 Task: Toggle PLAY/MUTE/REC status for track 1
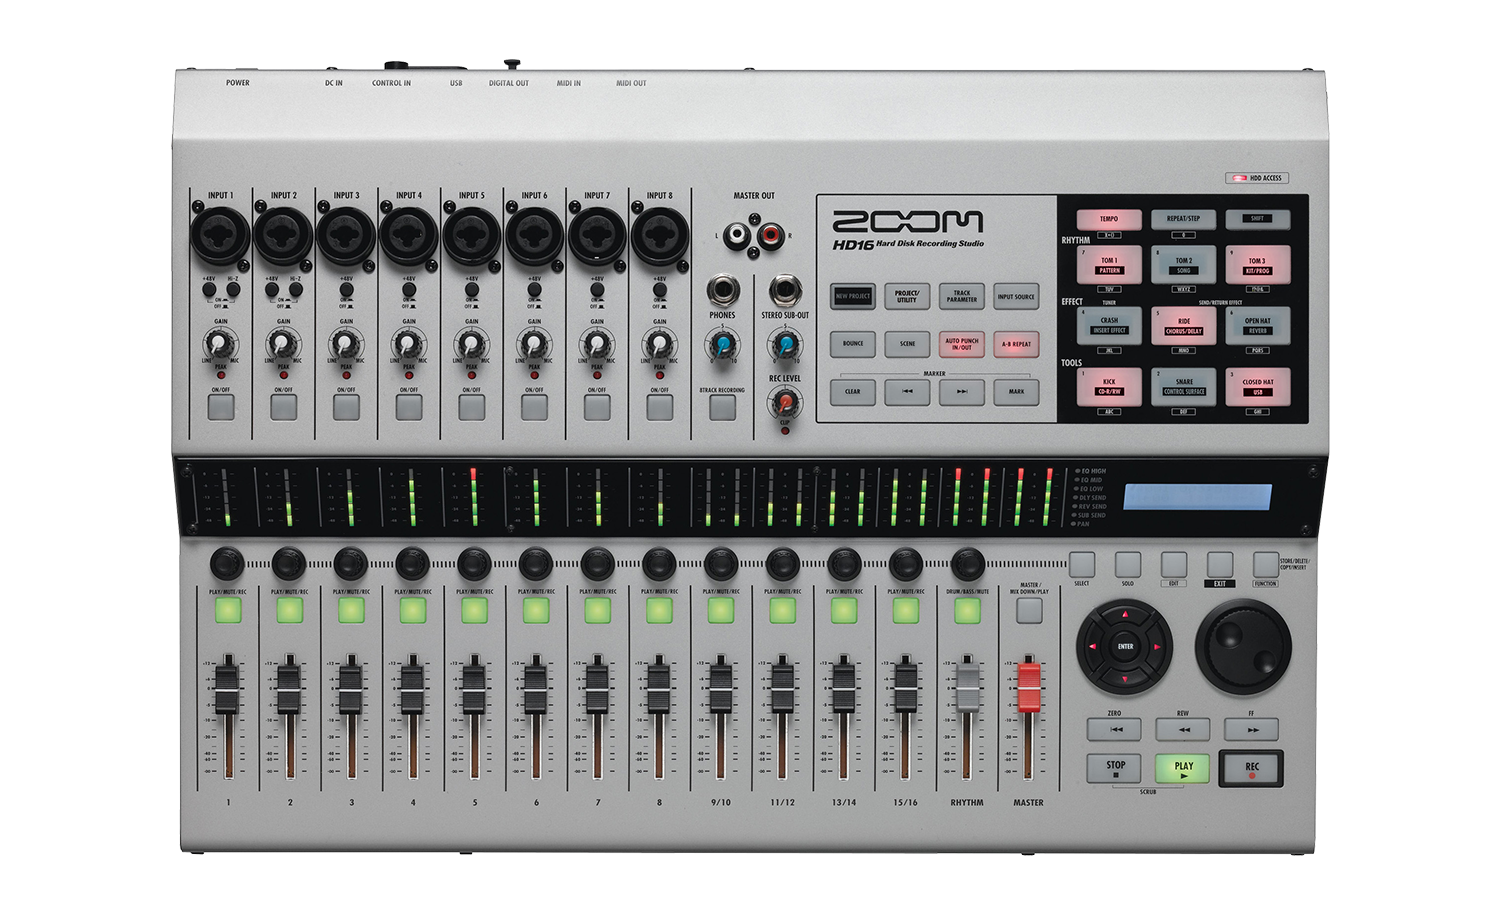(228, 611)
